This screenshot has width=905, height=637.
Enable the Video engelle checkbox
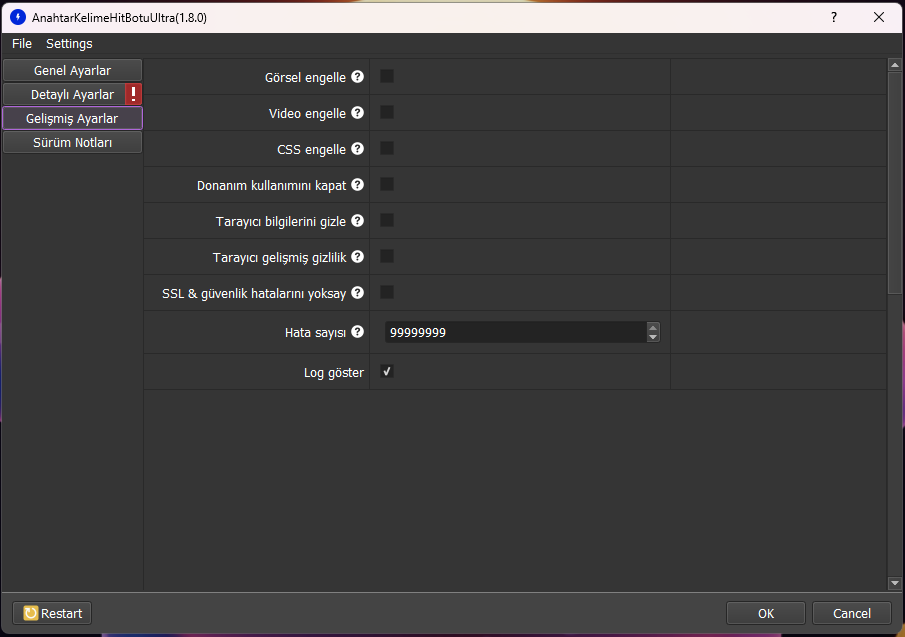[x=387, y=112]
